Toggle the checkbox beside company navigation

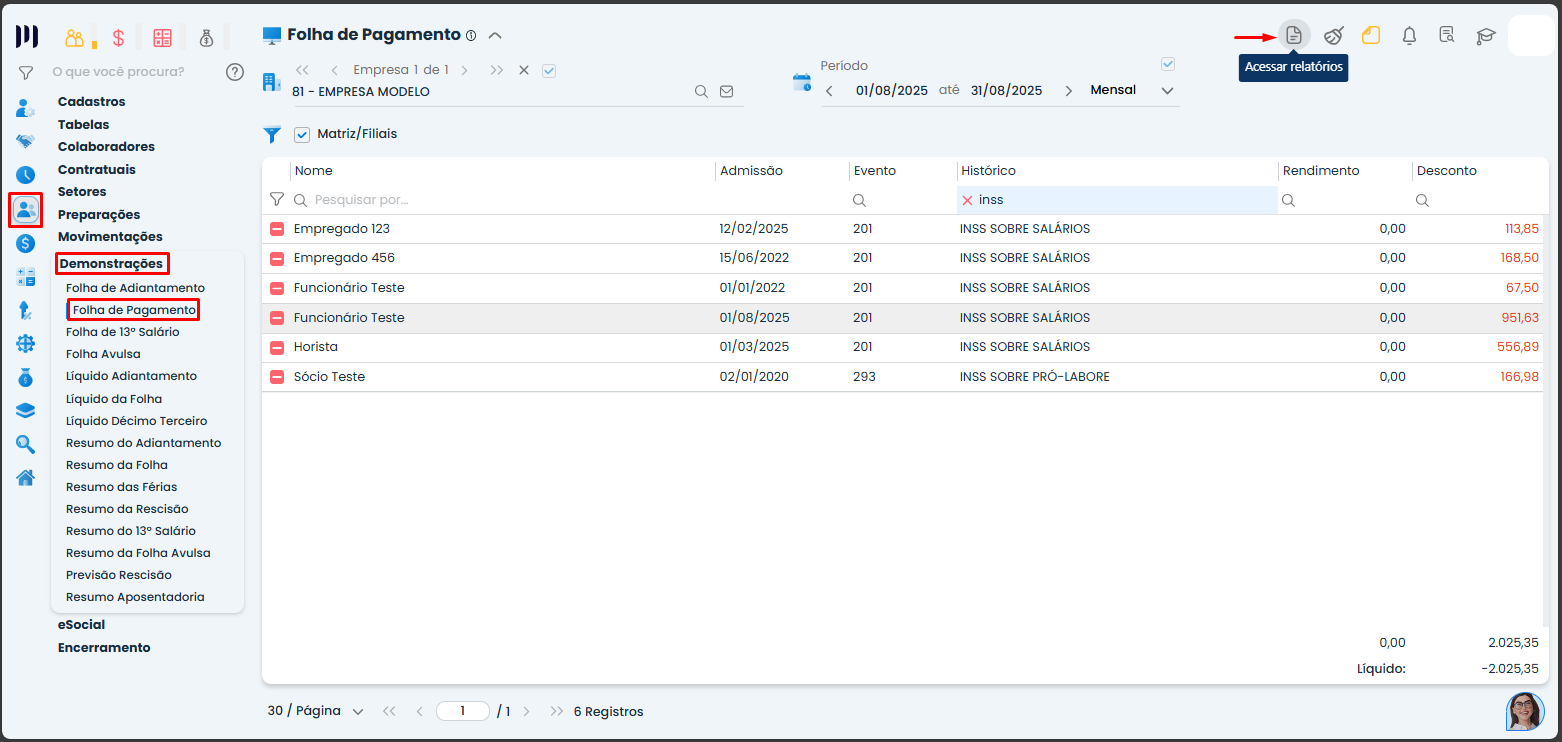tap(548, 70)
